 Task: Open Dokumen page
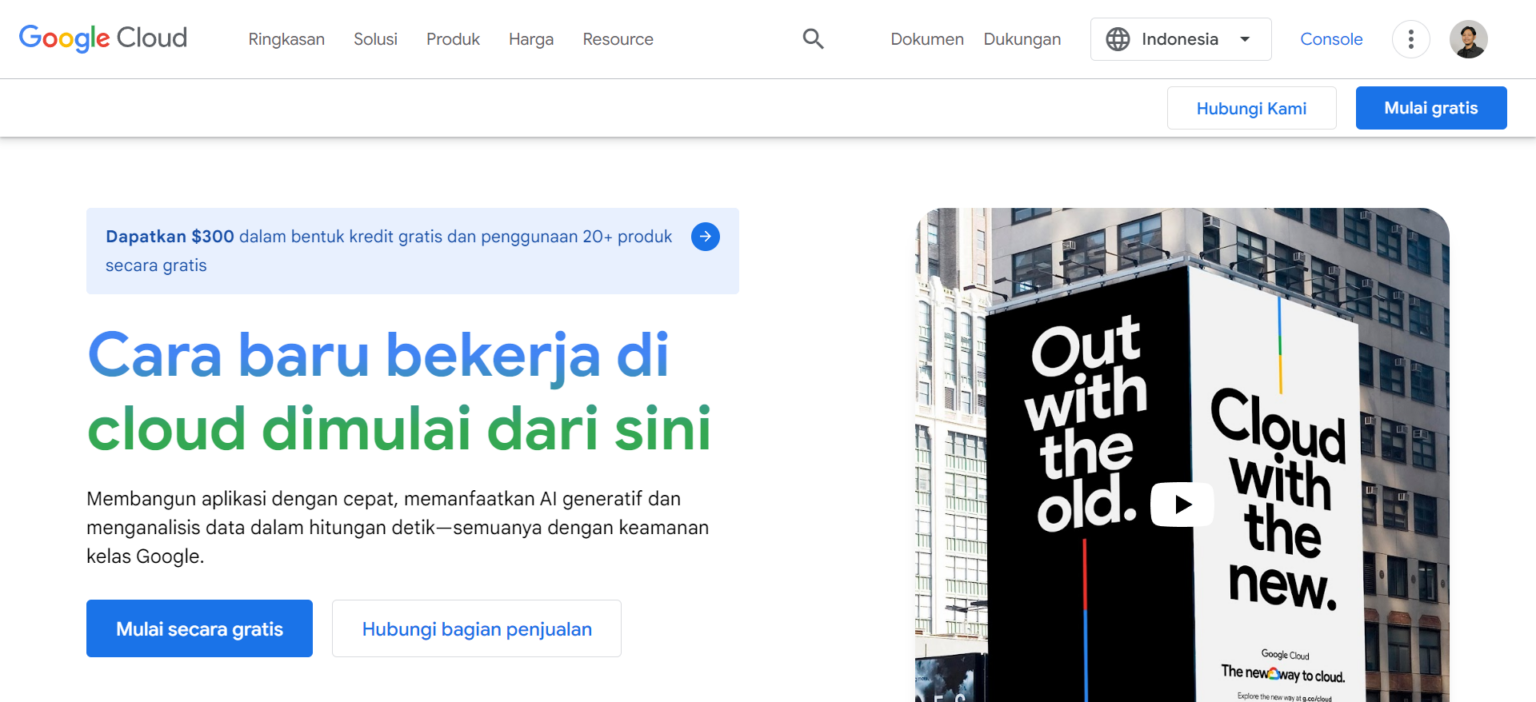(x=926, y=39)
